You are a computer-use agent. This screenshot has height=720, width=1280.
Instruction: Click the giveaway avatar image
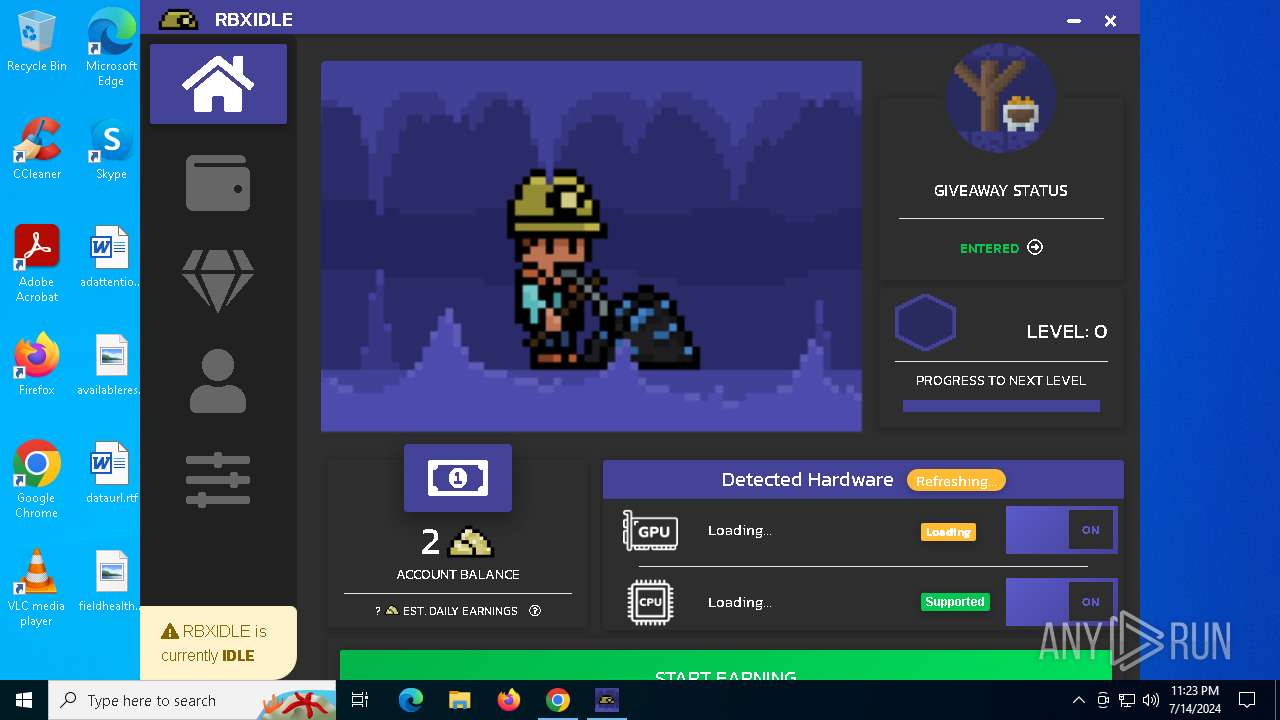coord(1001,98)
